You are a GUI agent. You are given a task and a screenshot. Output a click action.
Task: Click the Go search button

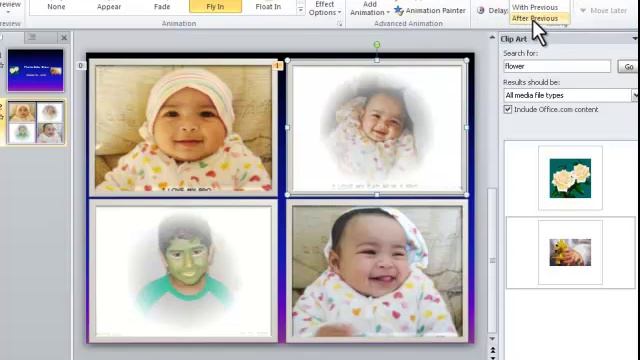coord(629,67)
